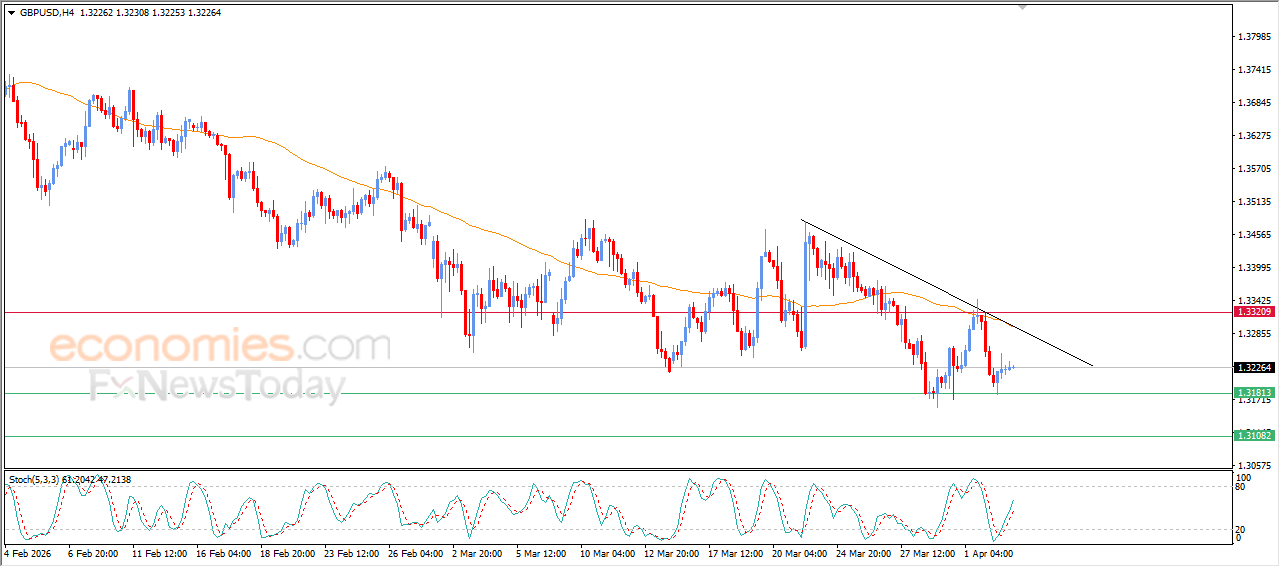Image resolution: width=1280 pixels, height=567 pixels.
Task: Click the 6 Feb 20:00 time label
Action: tap(92, 552)
